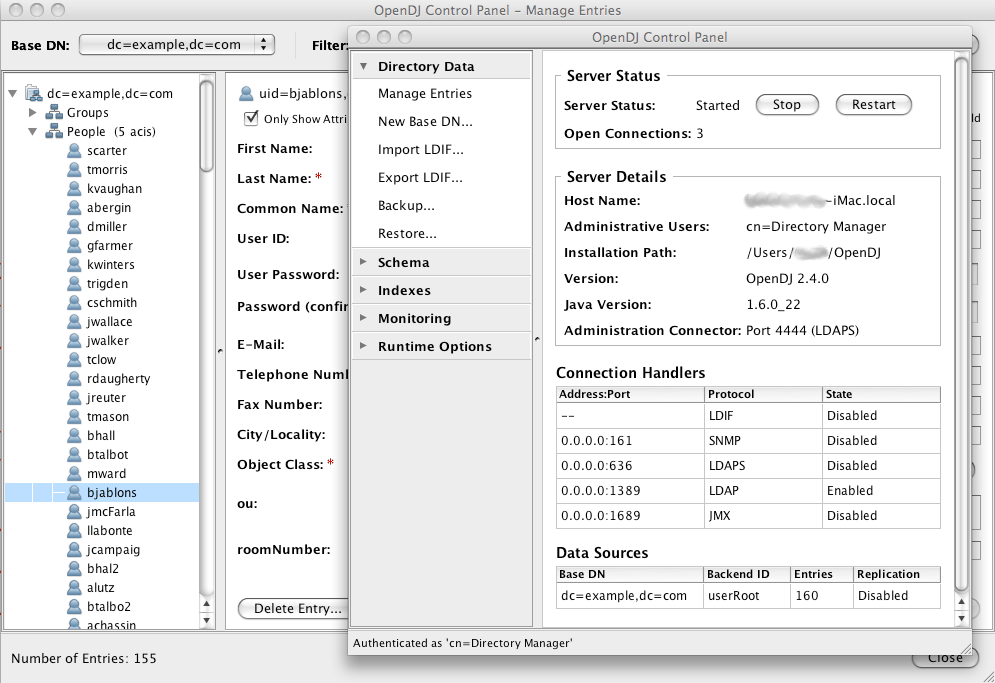
Task: Select the llabonte user icon
Action: click(74, 531)
